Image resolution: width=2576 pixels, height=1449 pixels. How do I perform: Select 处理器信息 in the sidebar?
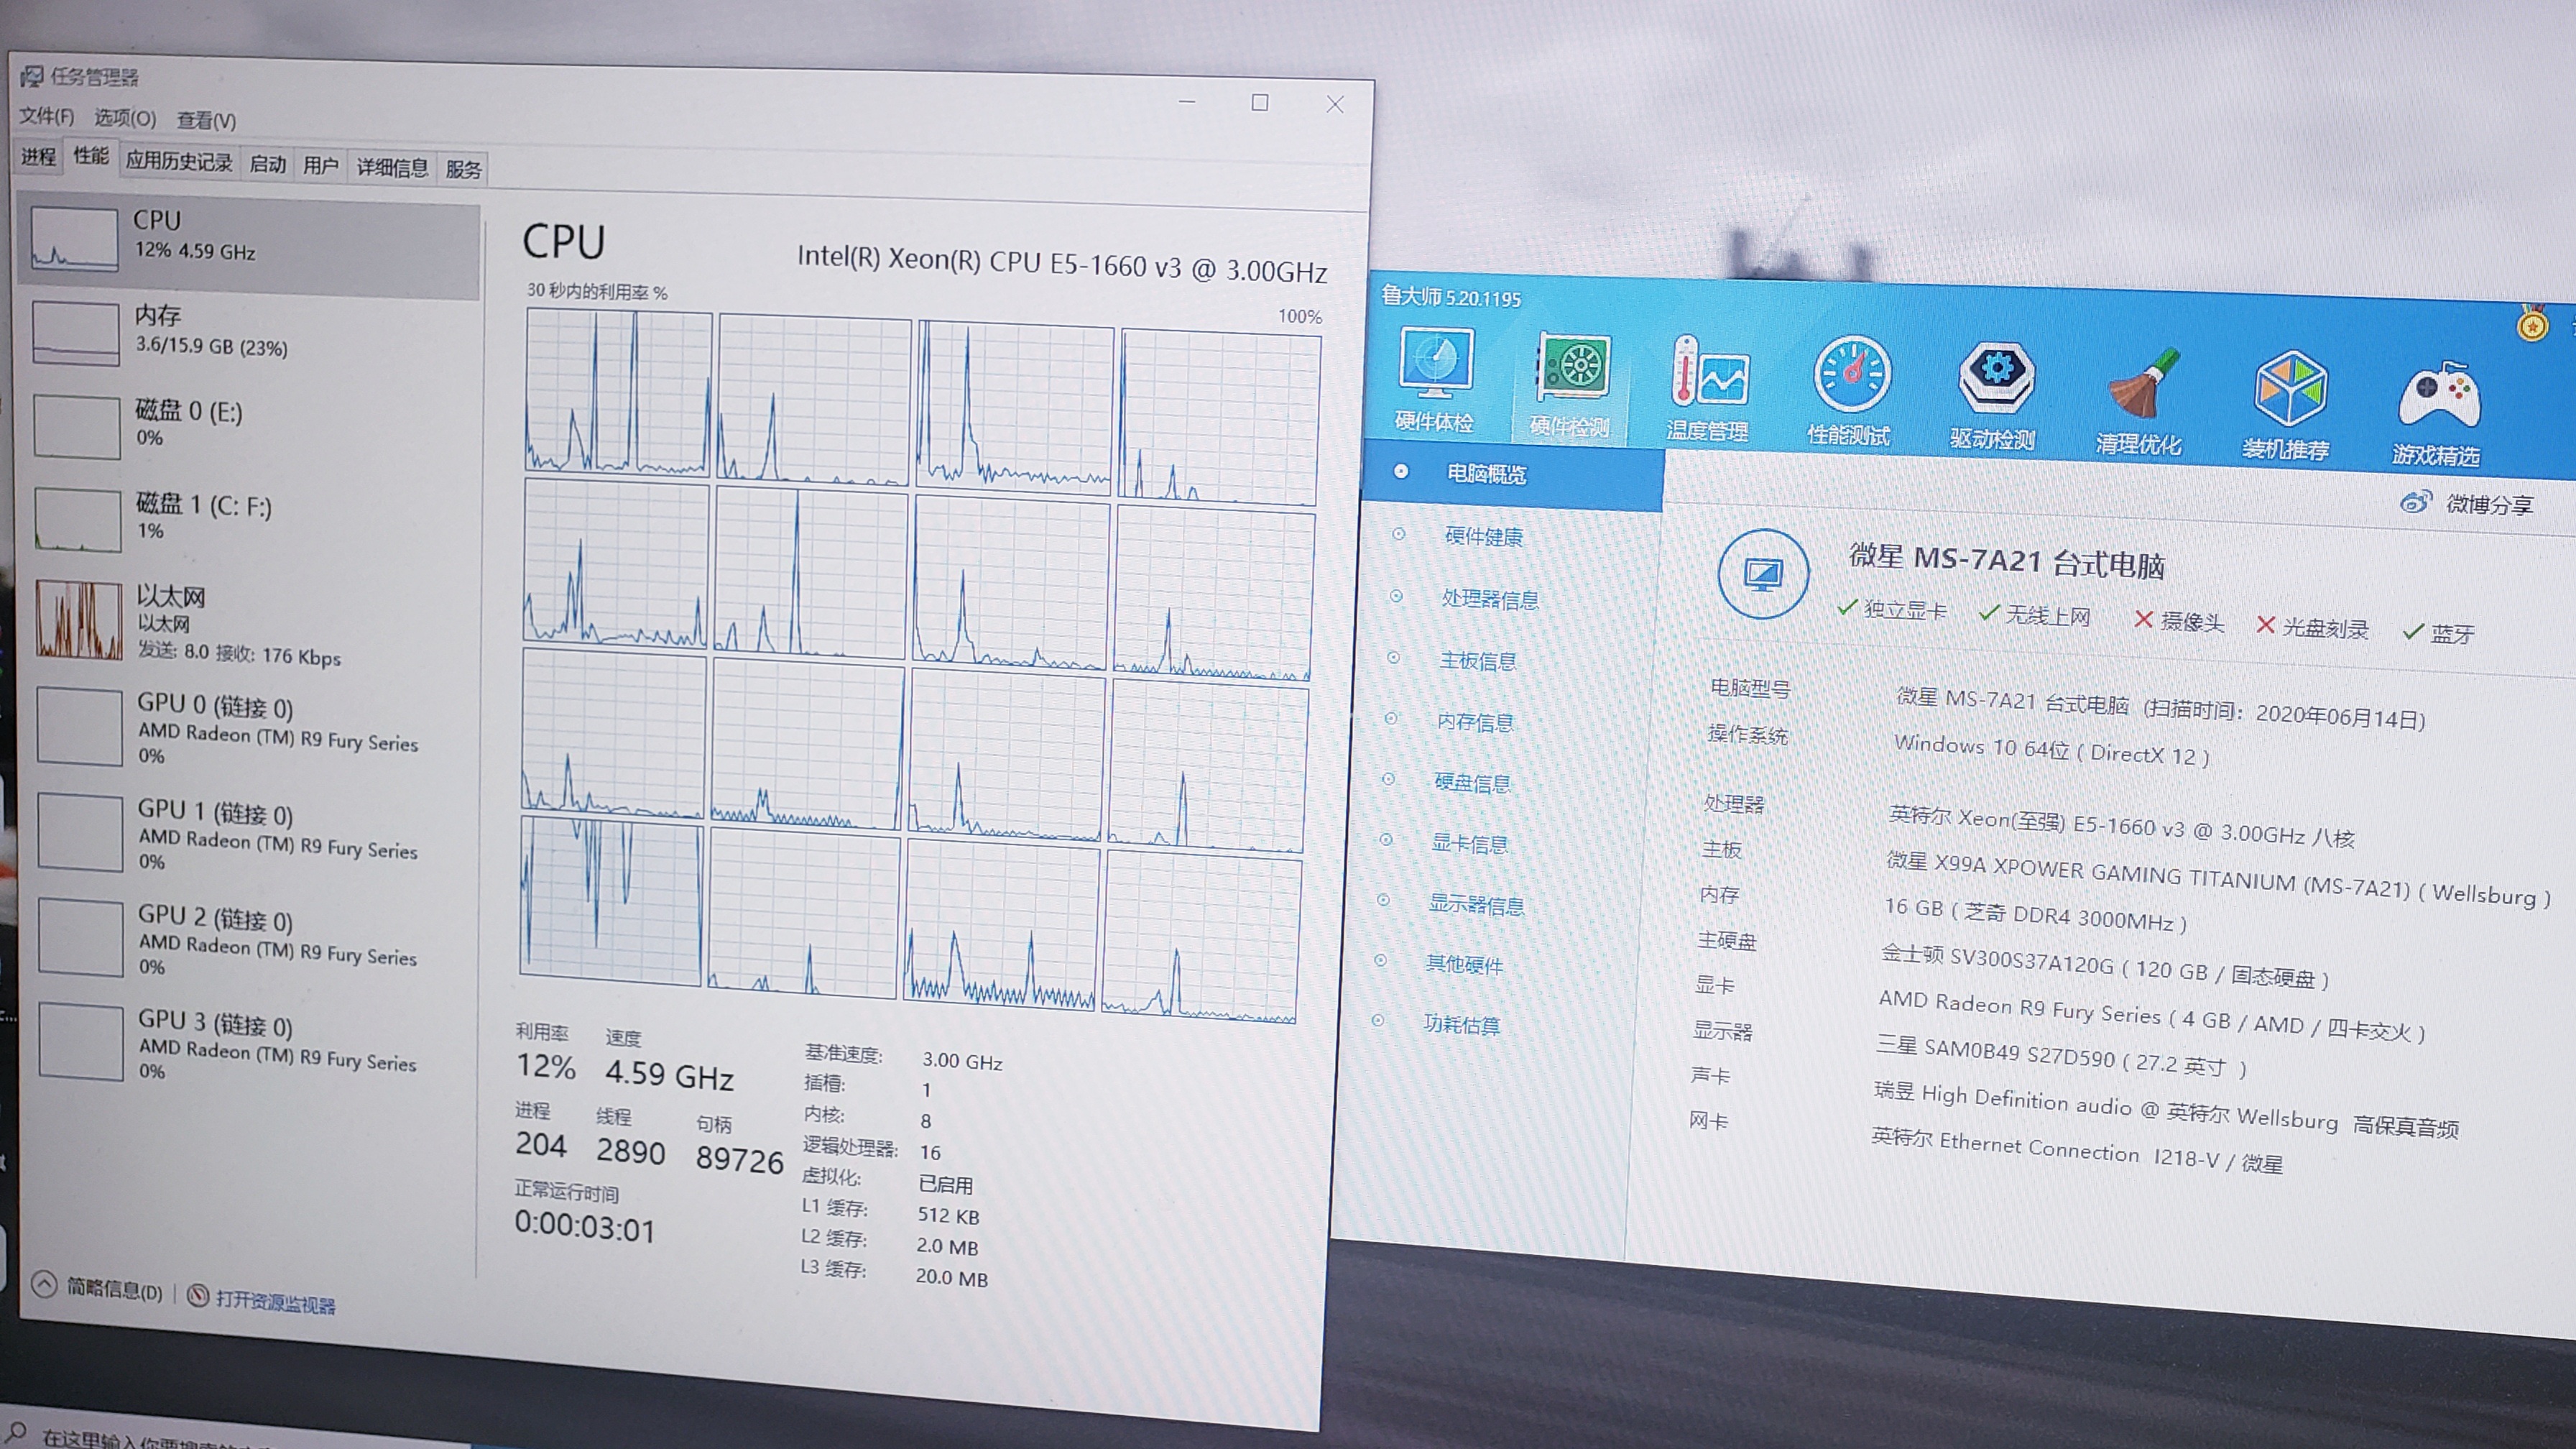[1489, 599]
